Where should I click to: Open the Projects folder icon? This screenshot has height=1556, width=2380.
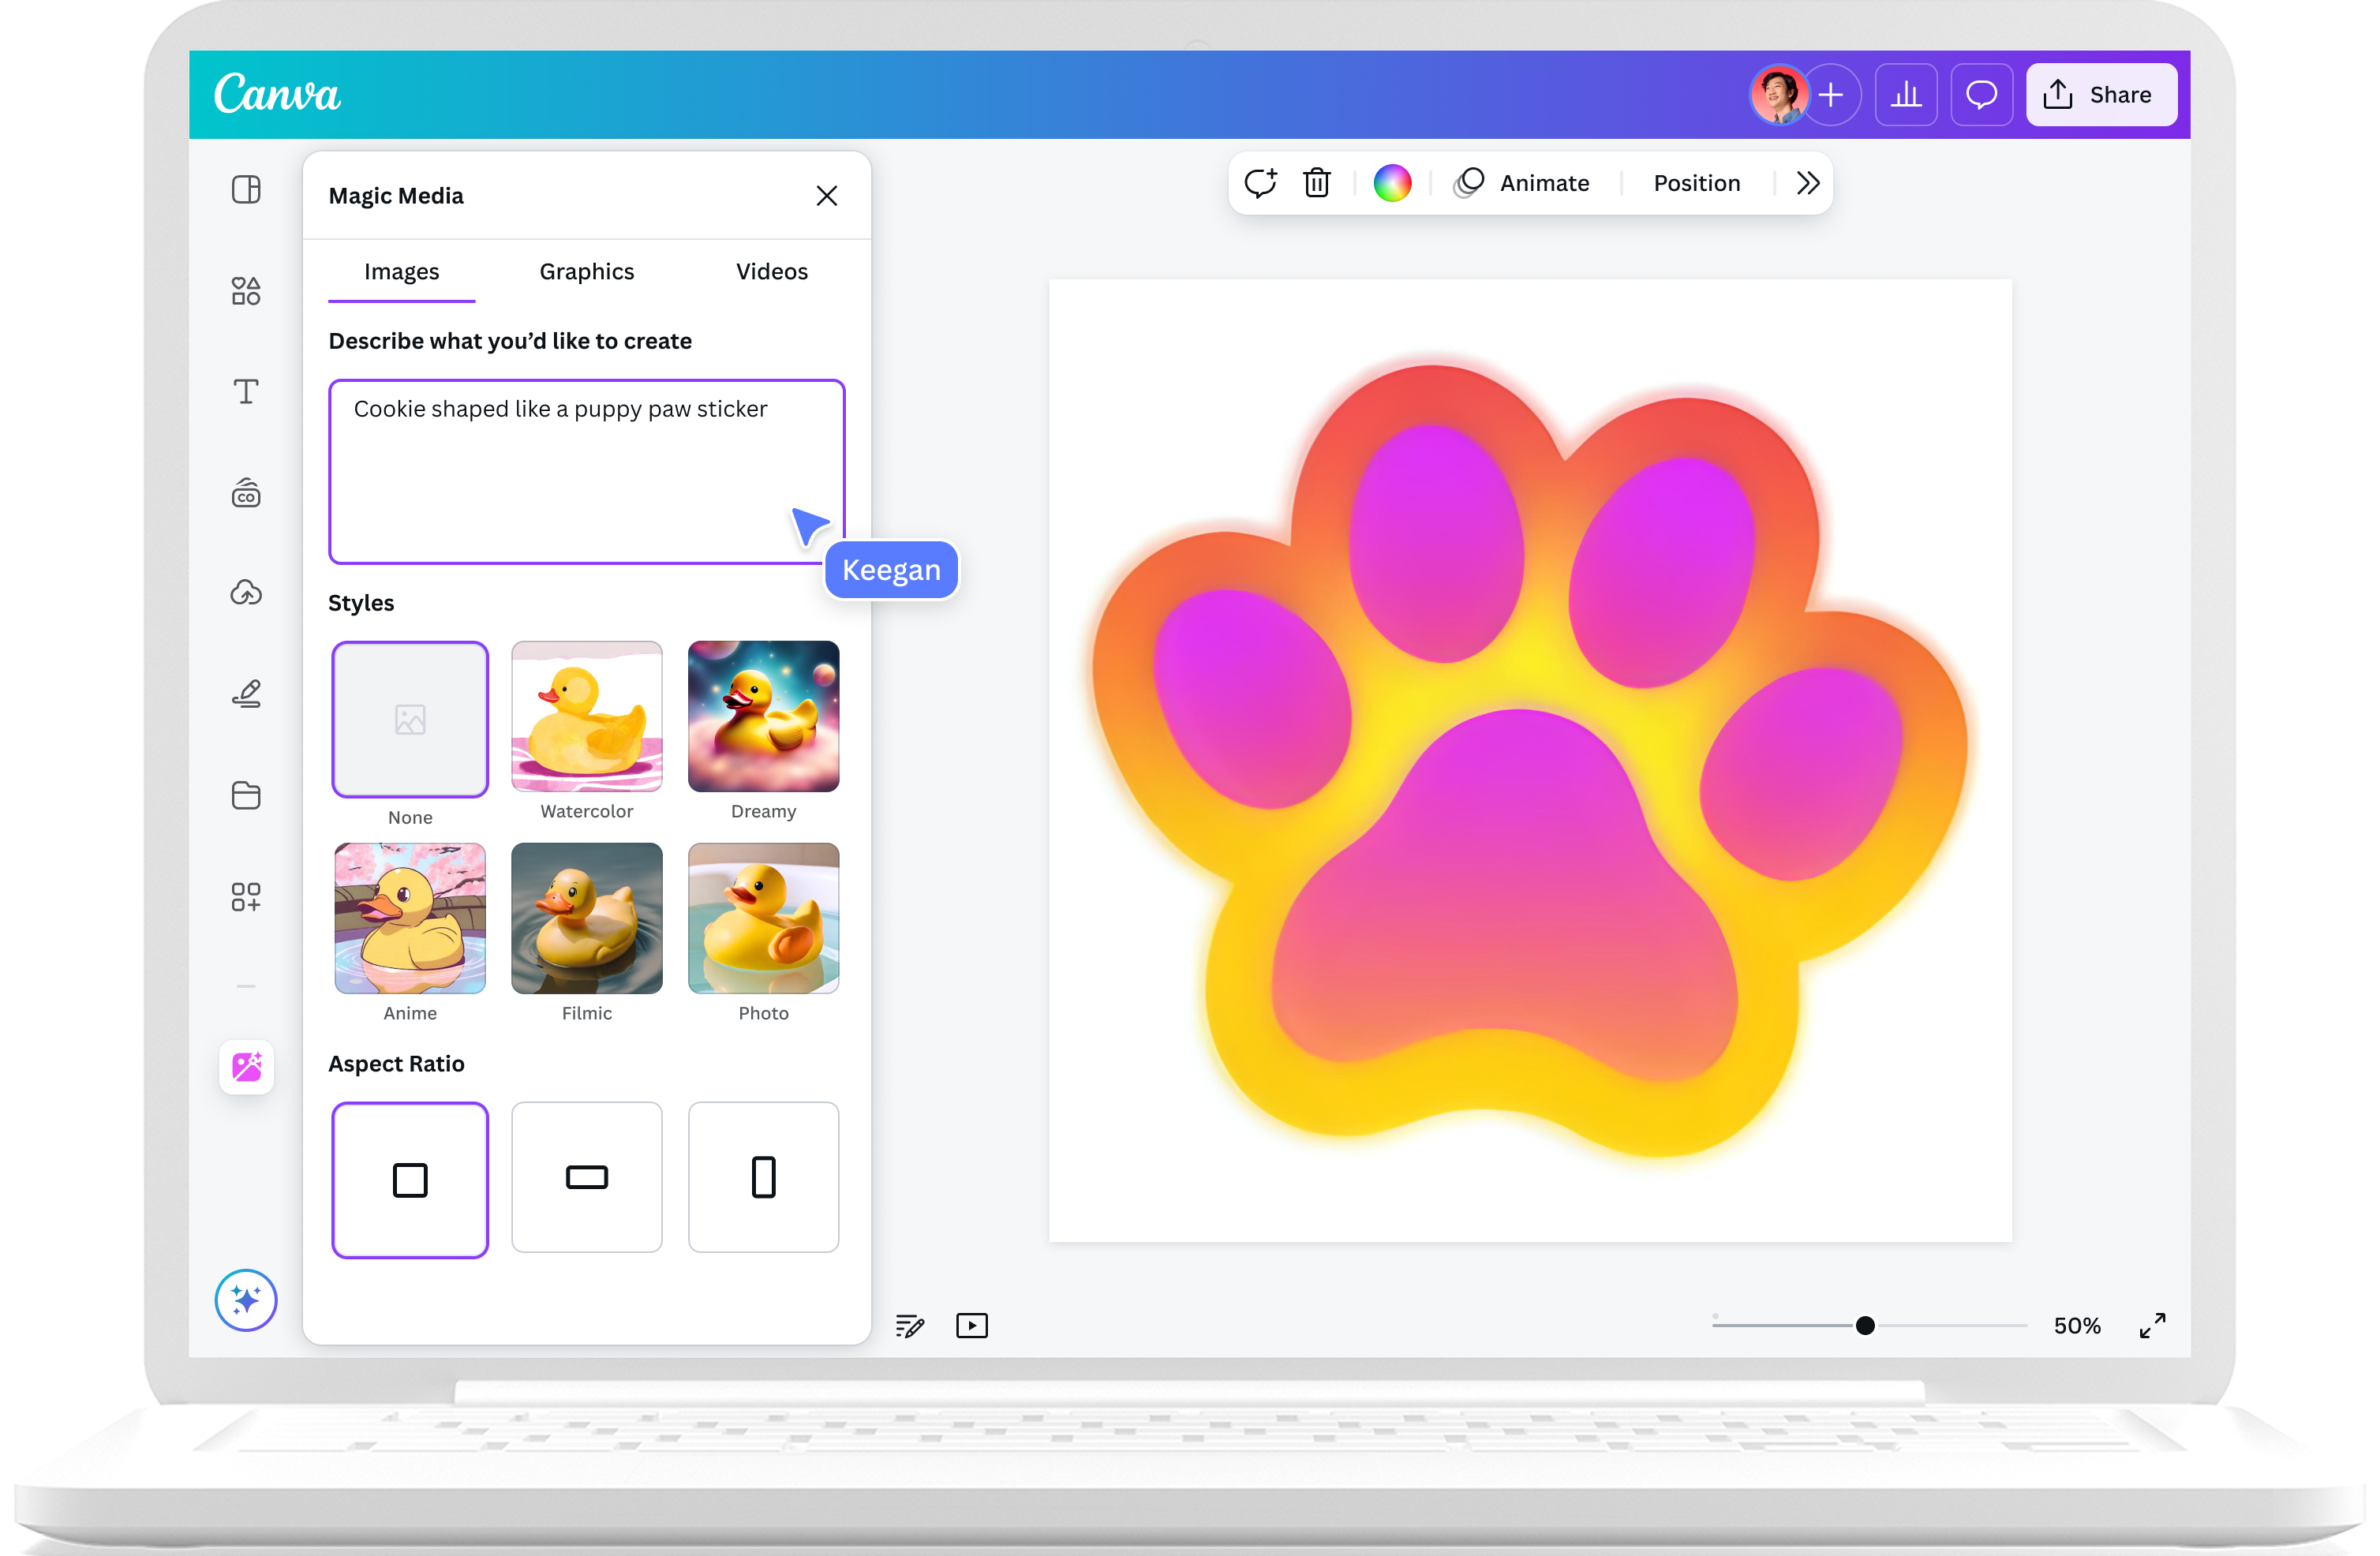click(246, 795)
